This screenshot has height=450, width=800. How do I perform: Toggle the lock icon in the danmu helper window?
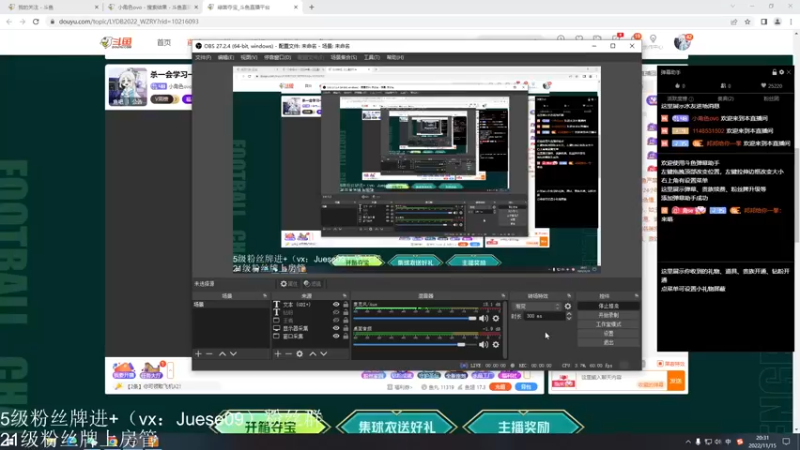tap(774, 72)
